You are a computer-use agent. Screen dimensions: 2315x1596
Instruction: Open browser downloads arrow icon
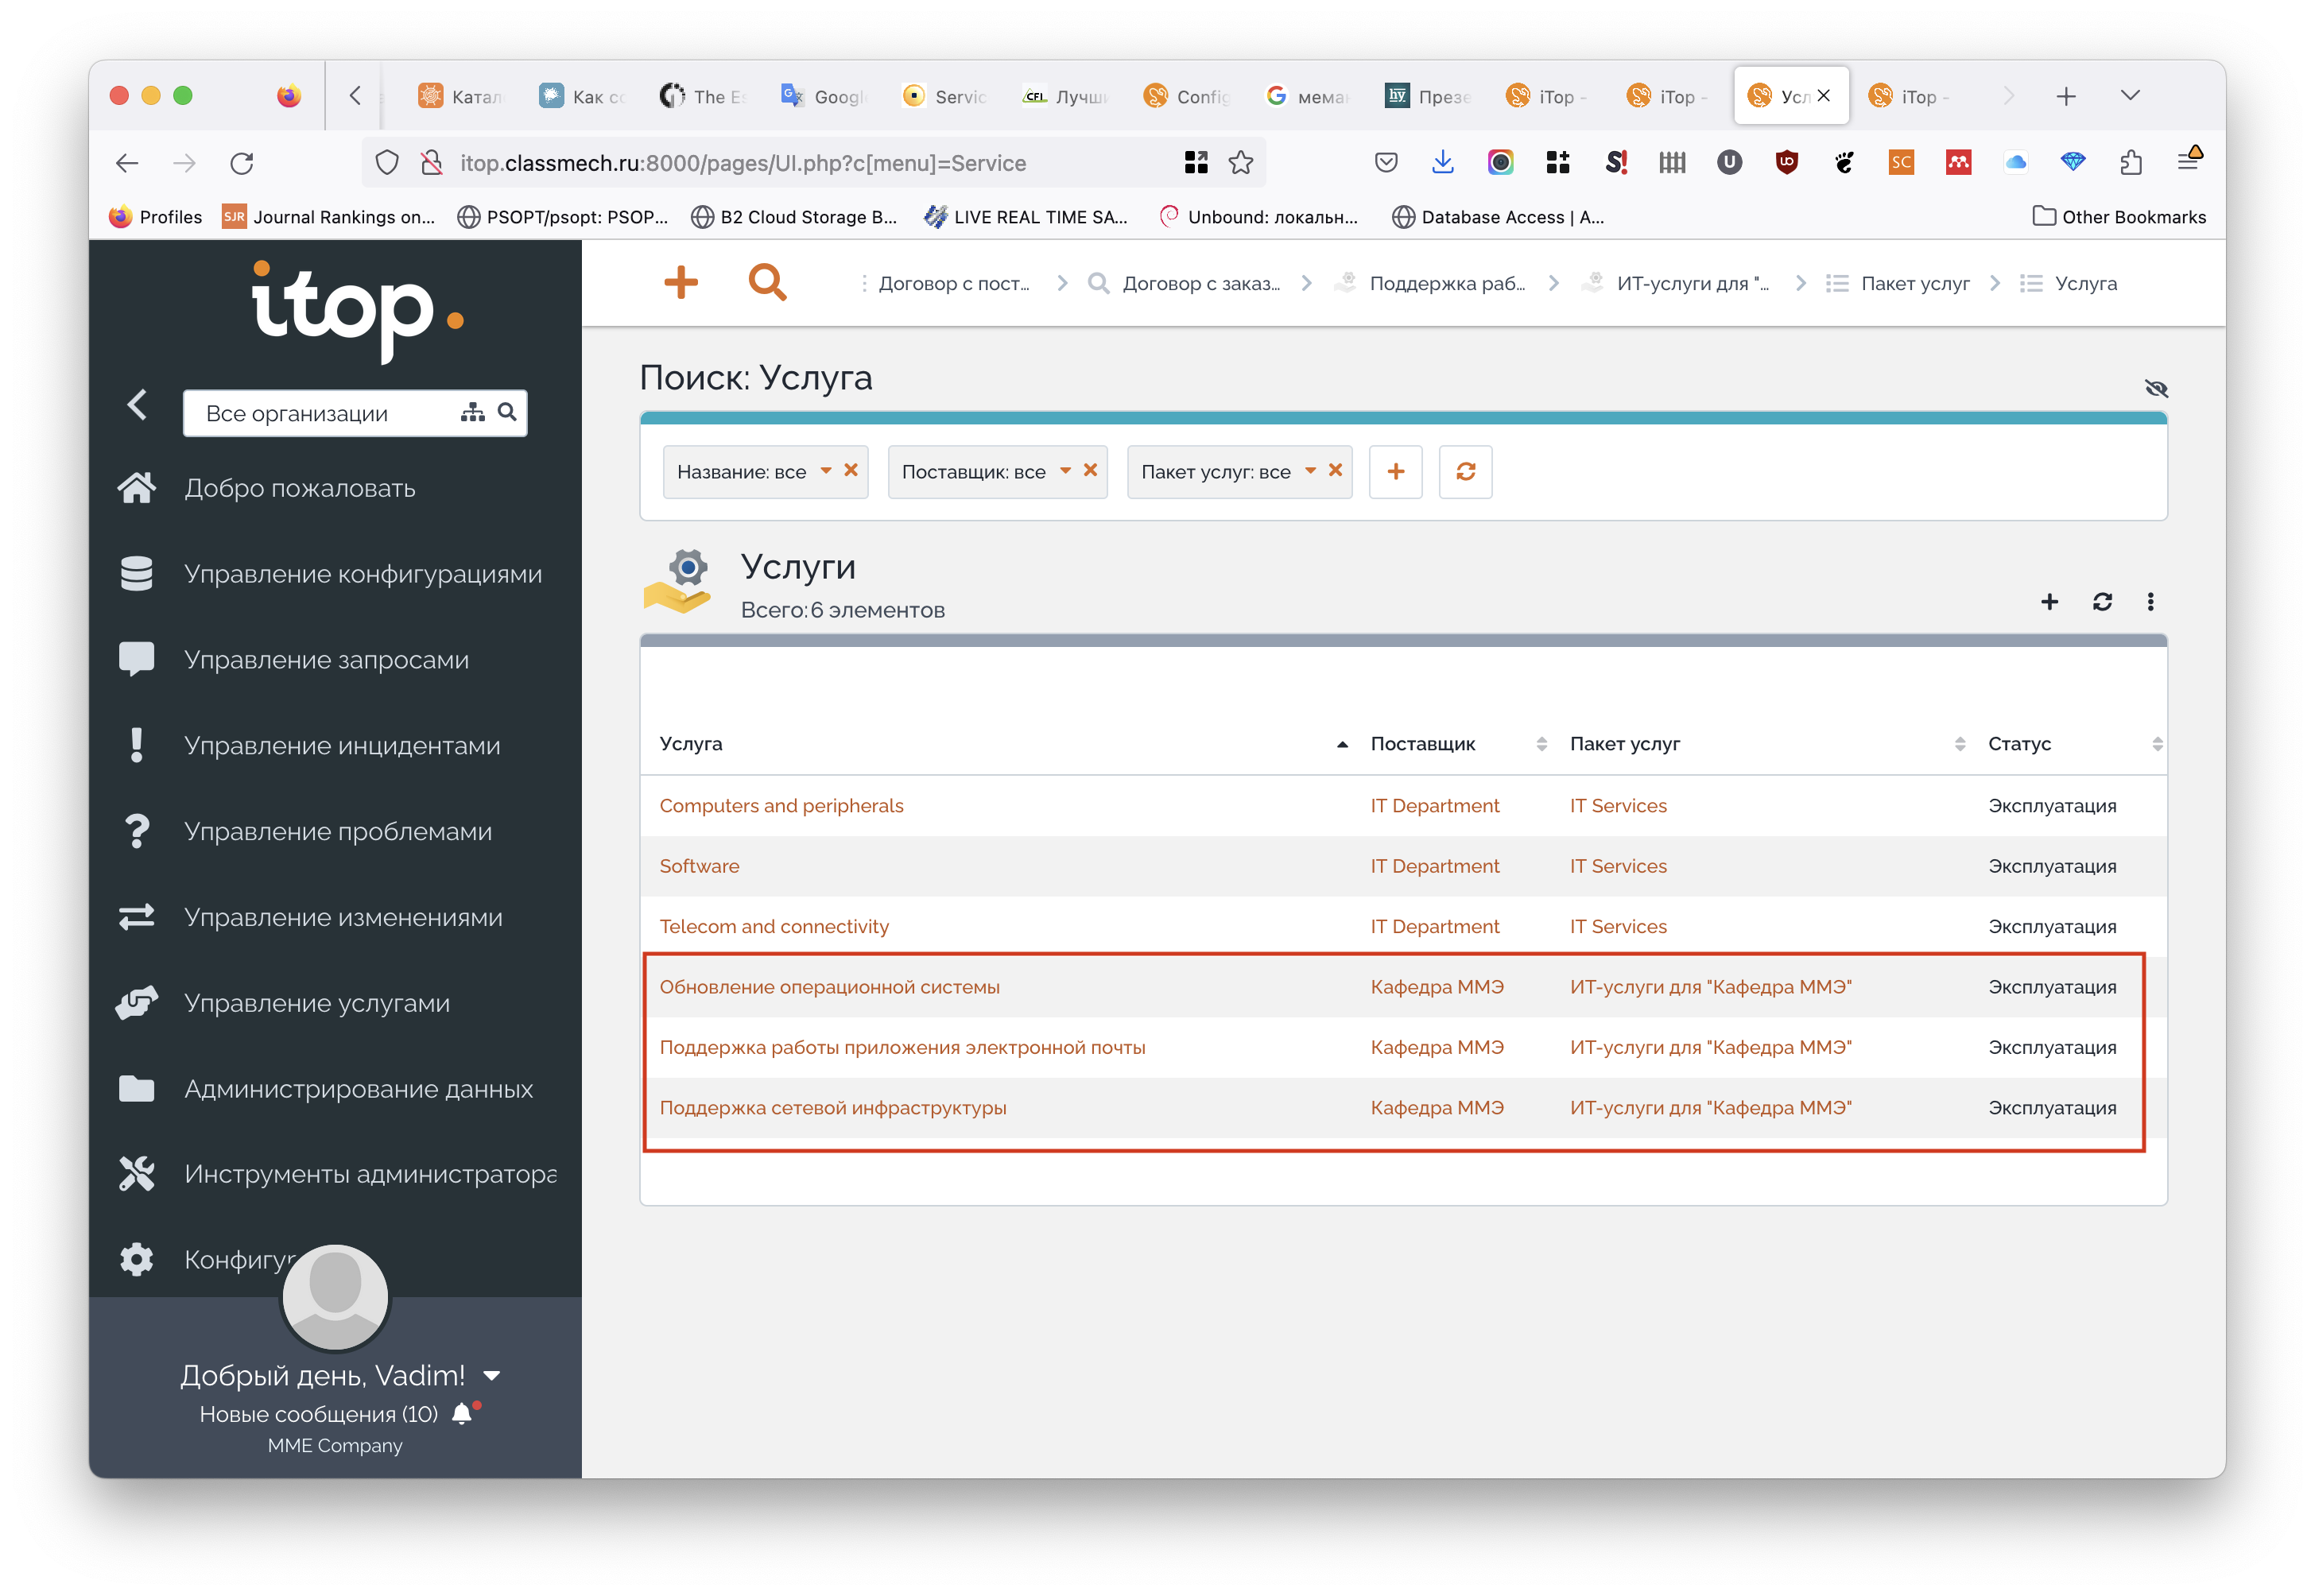tap(1442, 162)
